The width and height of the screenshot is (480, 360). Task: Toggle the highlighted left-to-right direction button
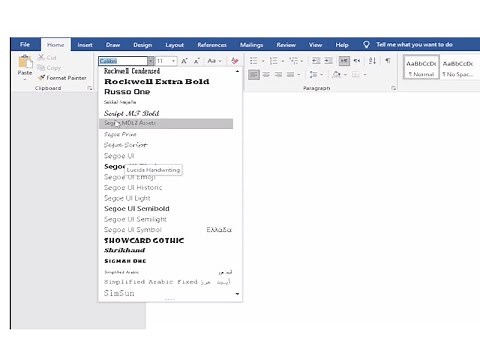pyautogui.click(x=344, y=61)
